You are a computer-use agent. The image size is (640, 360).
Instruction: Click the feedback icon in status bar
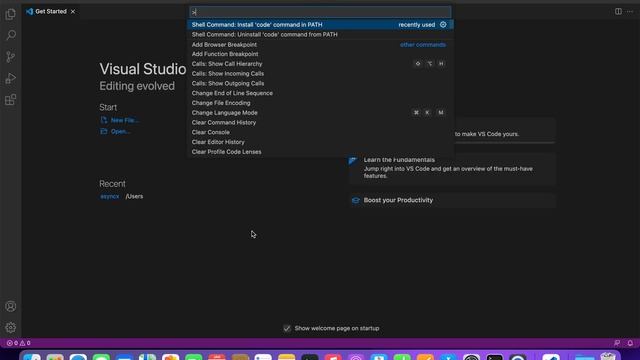tap(617, 343)
